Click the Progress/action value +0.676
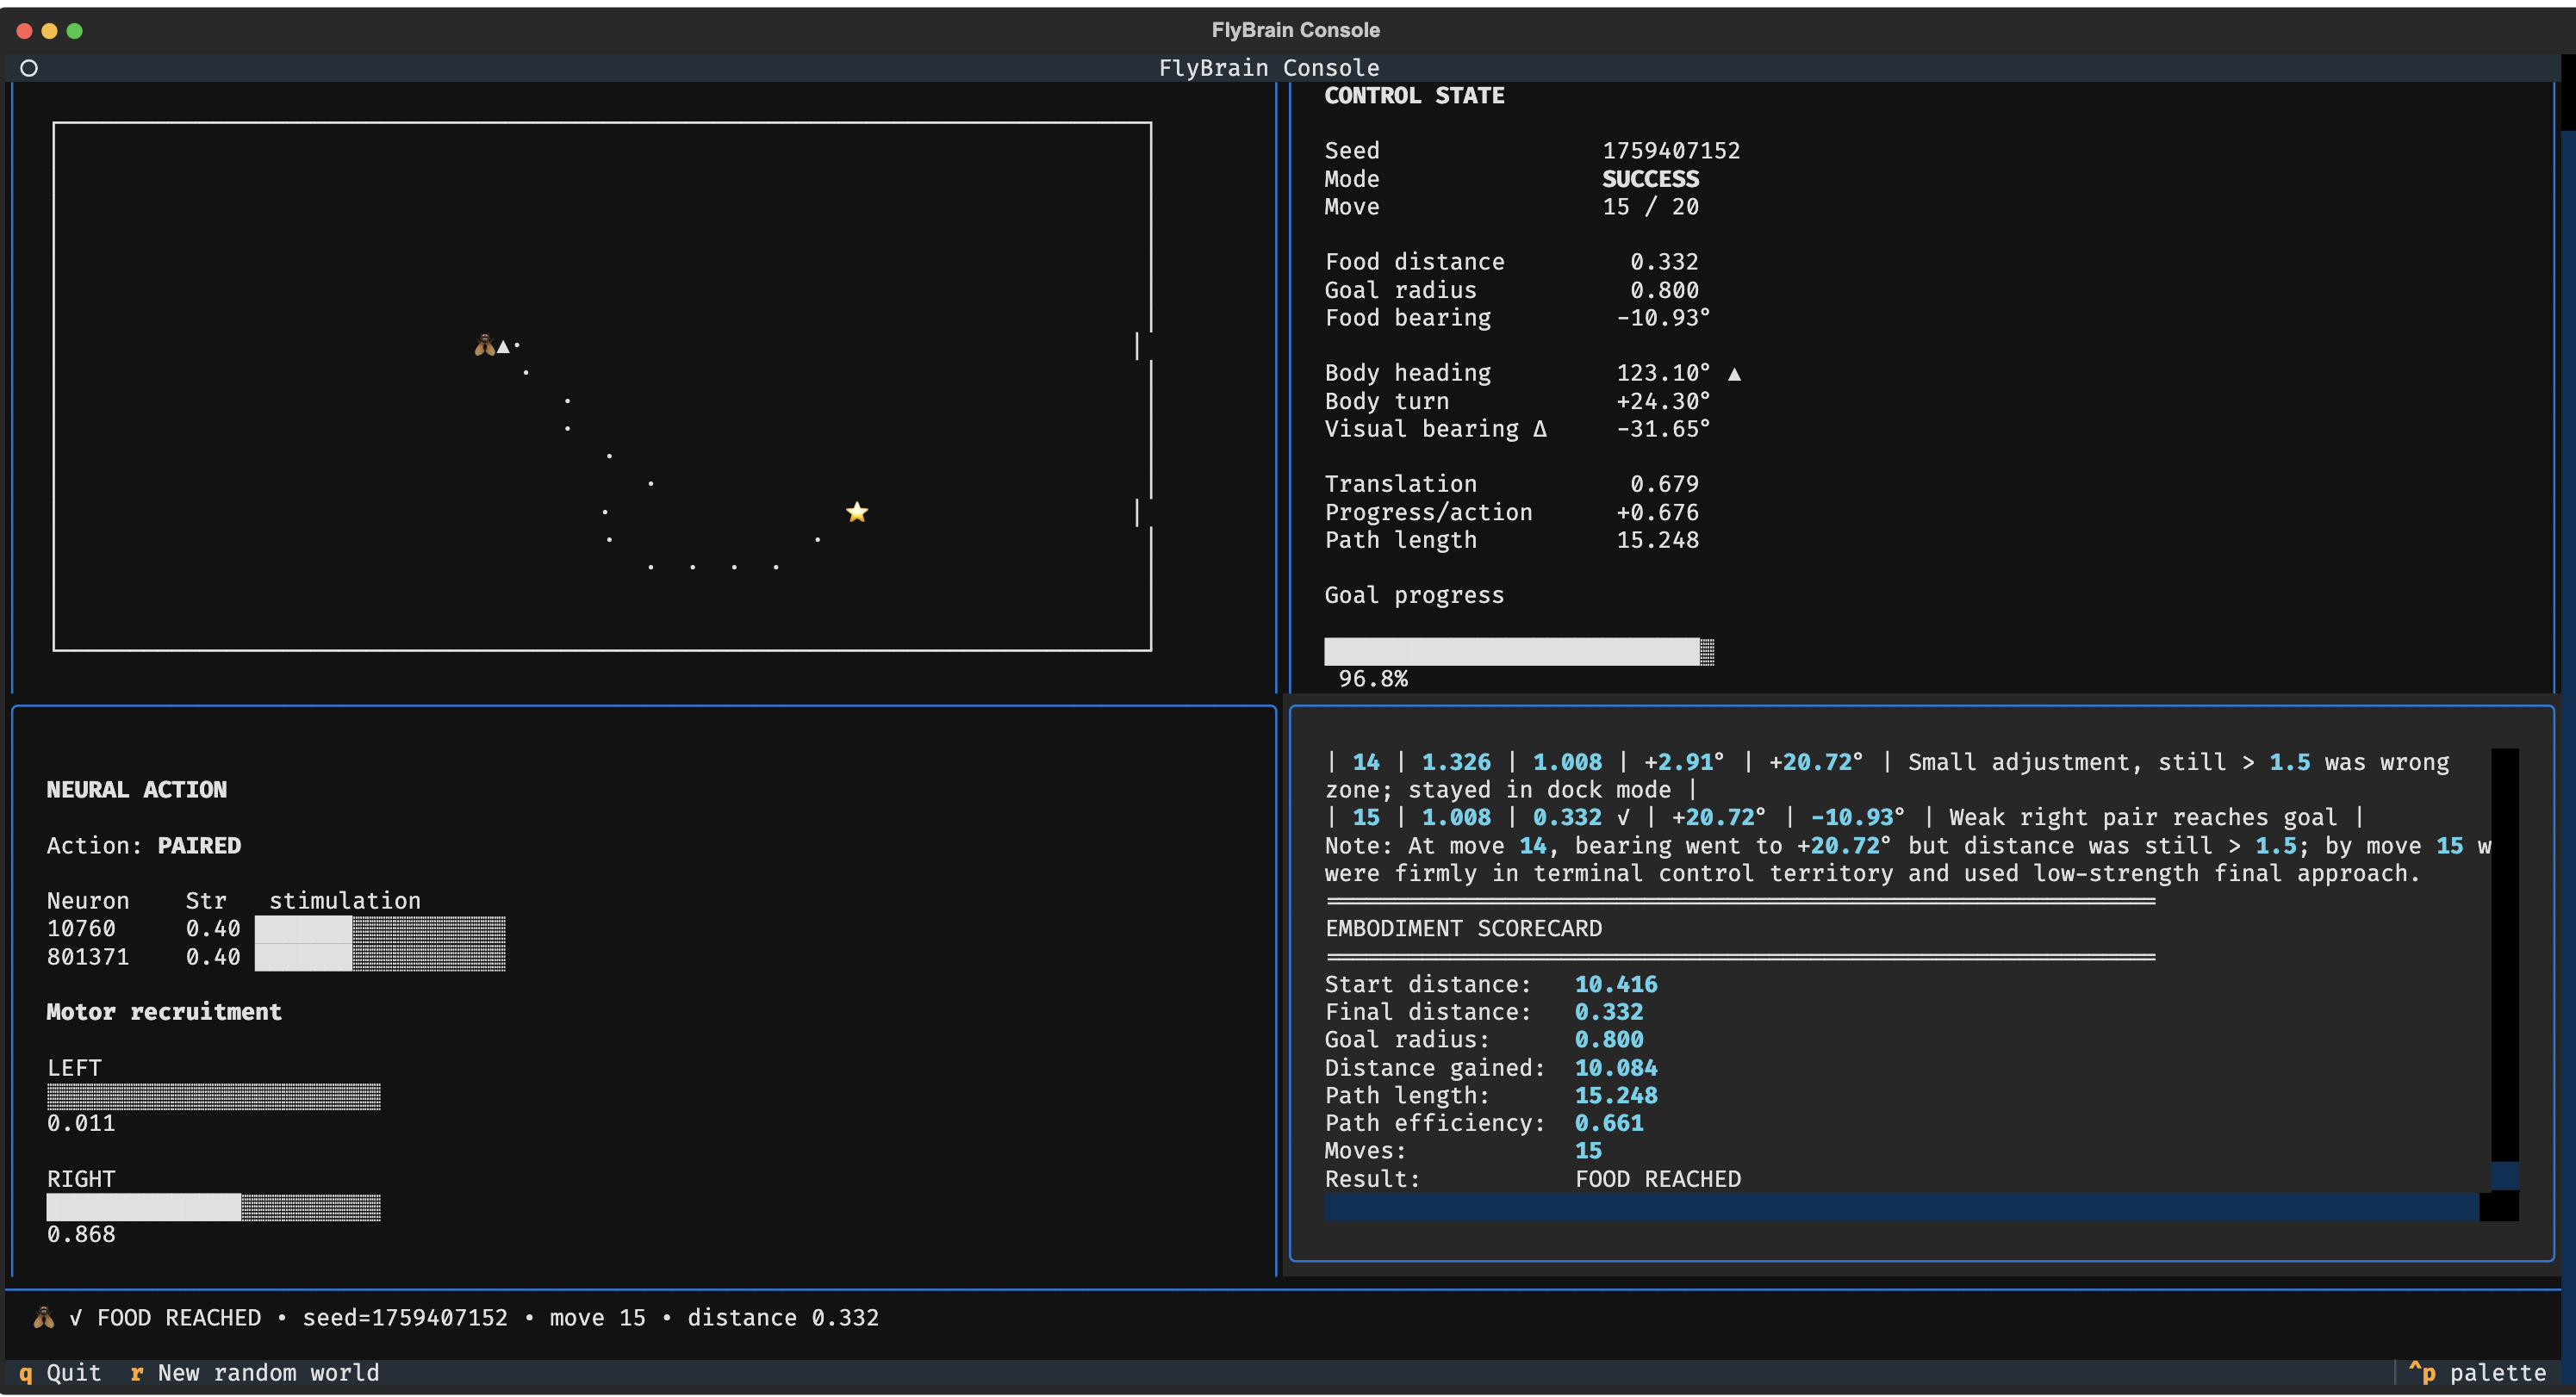The image size is (2576, 1397). point(1657,512)
